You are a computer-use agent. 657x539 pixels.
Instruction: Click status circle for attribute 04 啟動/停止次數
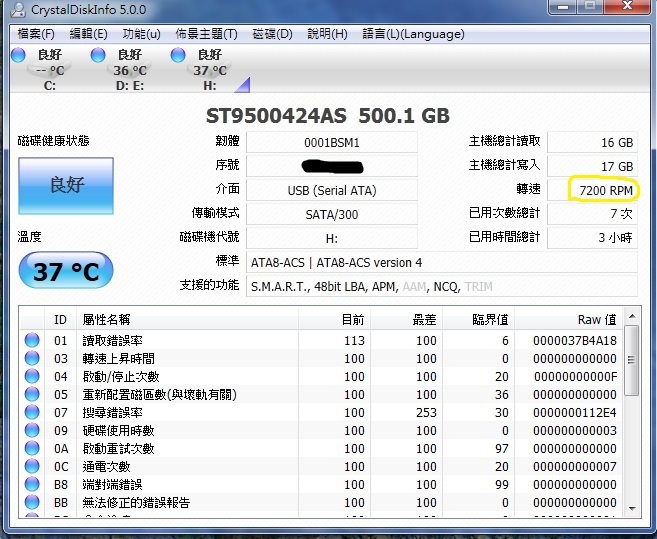32,376
